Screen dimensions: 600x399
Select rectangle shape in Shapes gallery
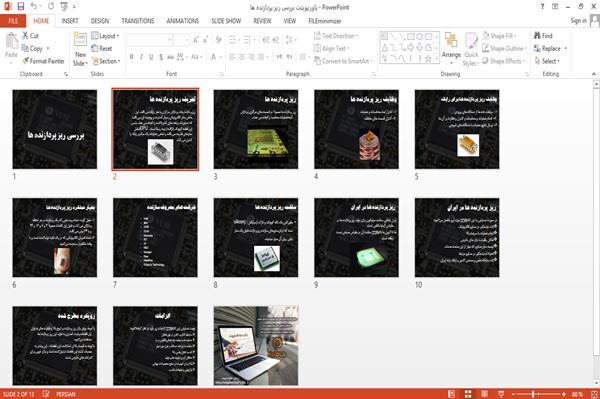(411, 37)
